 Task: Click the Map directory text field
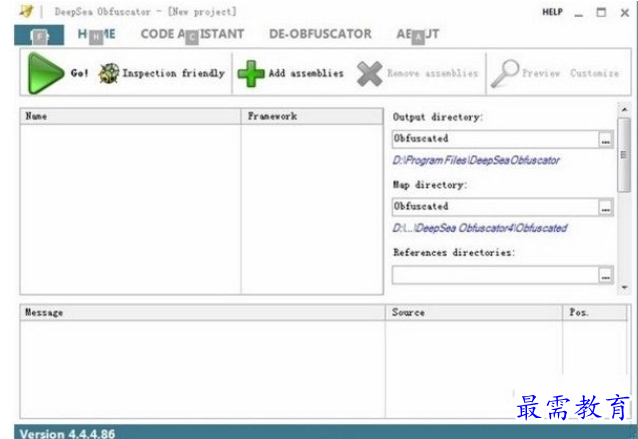tap(495, 207)
